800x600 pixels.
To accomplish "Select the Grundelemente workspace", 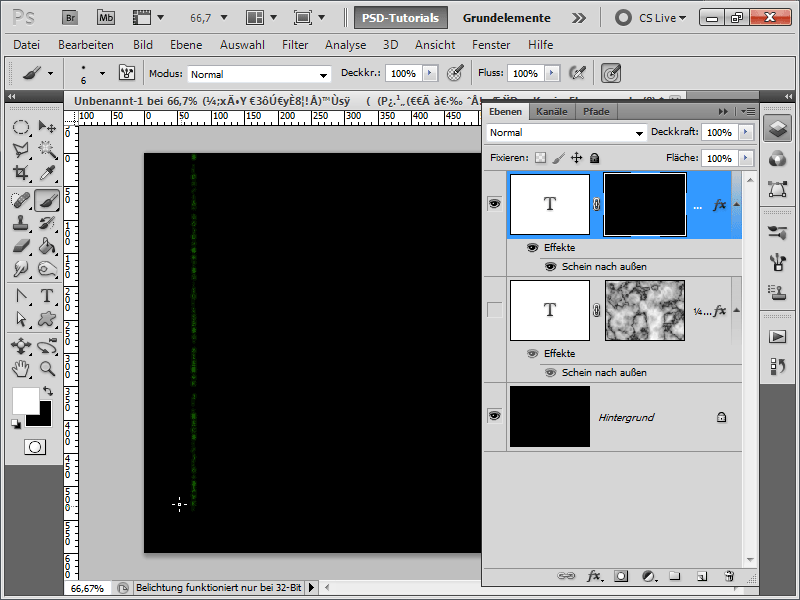I will point(507,18).
